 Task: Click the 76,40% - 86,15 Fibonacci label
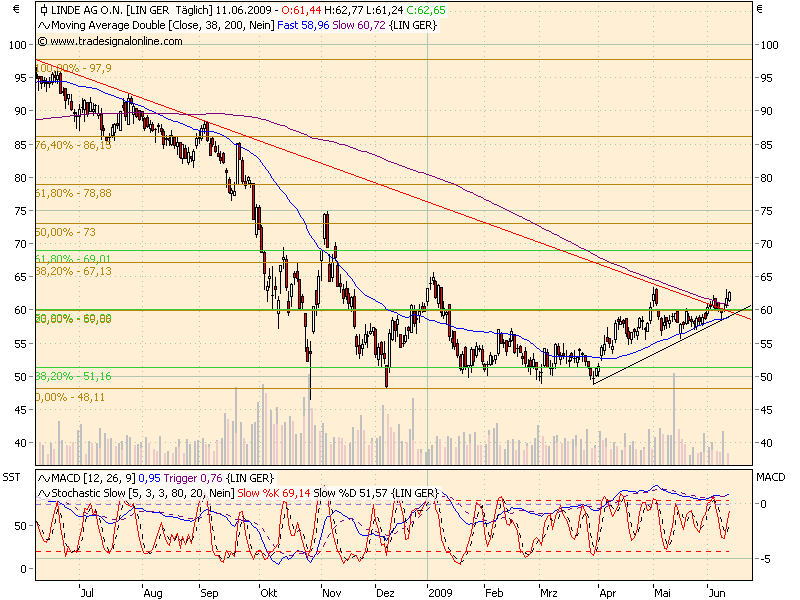(73, 145)
